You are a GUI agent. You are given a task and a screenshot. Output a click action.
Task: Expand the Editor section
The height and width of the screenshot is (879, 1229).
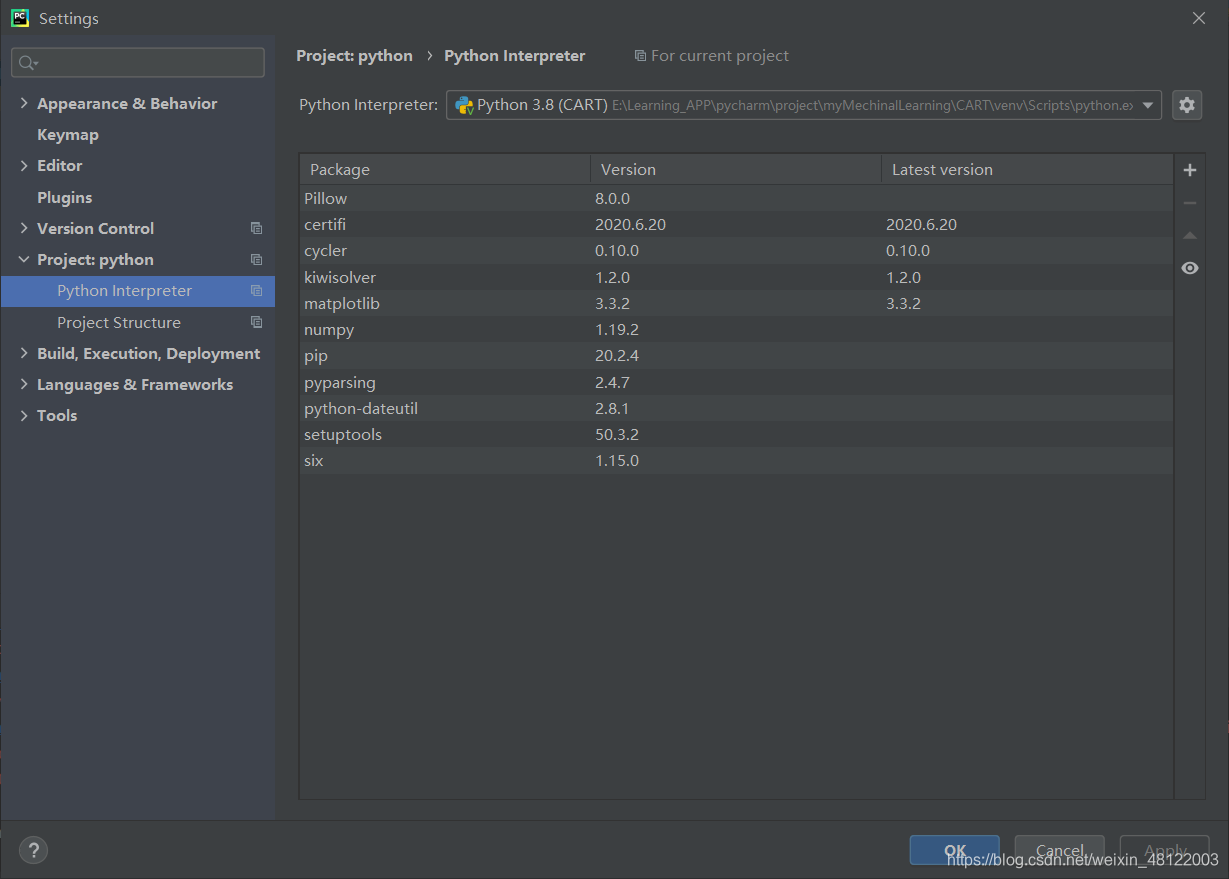24,165
